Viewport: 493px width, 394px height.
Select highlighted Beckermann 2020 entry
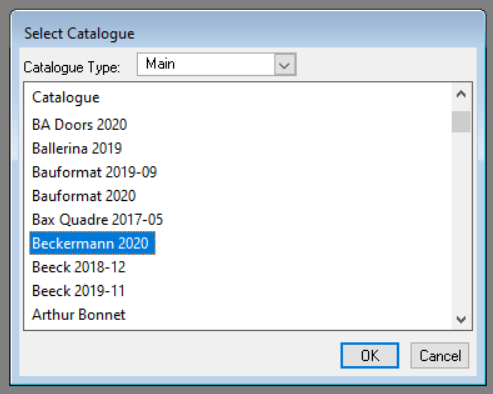click(x=92, y=243)
